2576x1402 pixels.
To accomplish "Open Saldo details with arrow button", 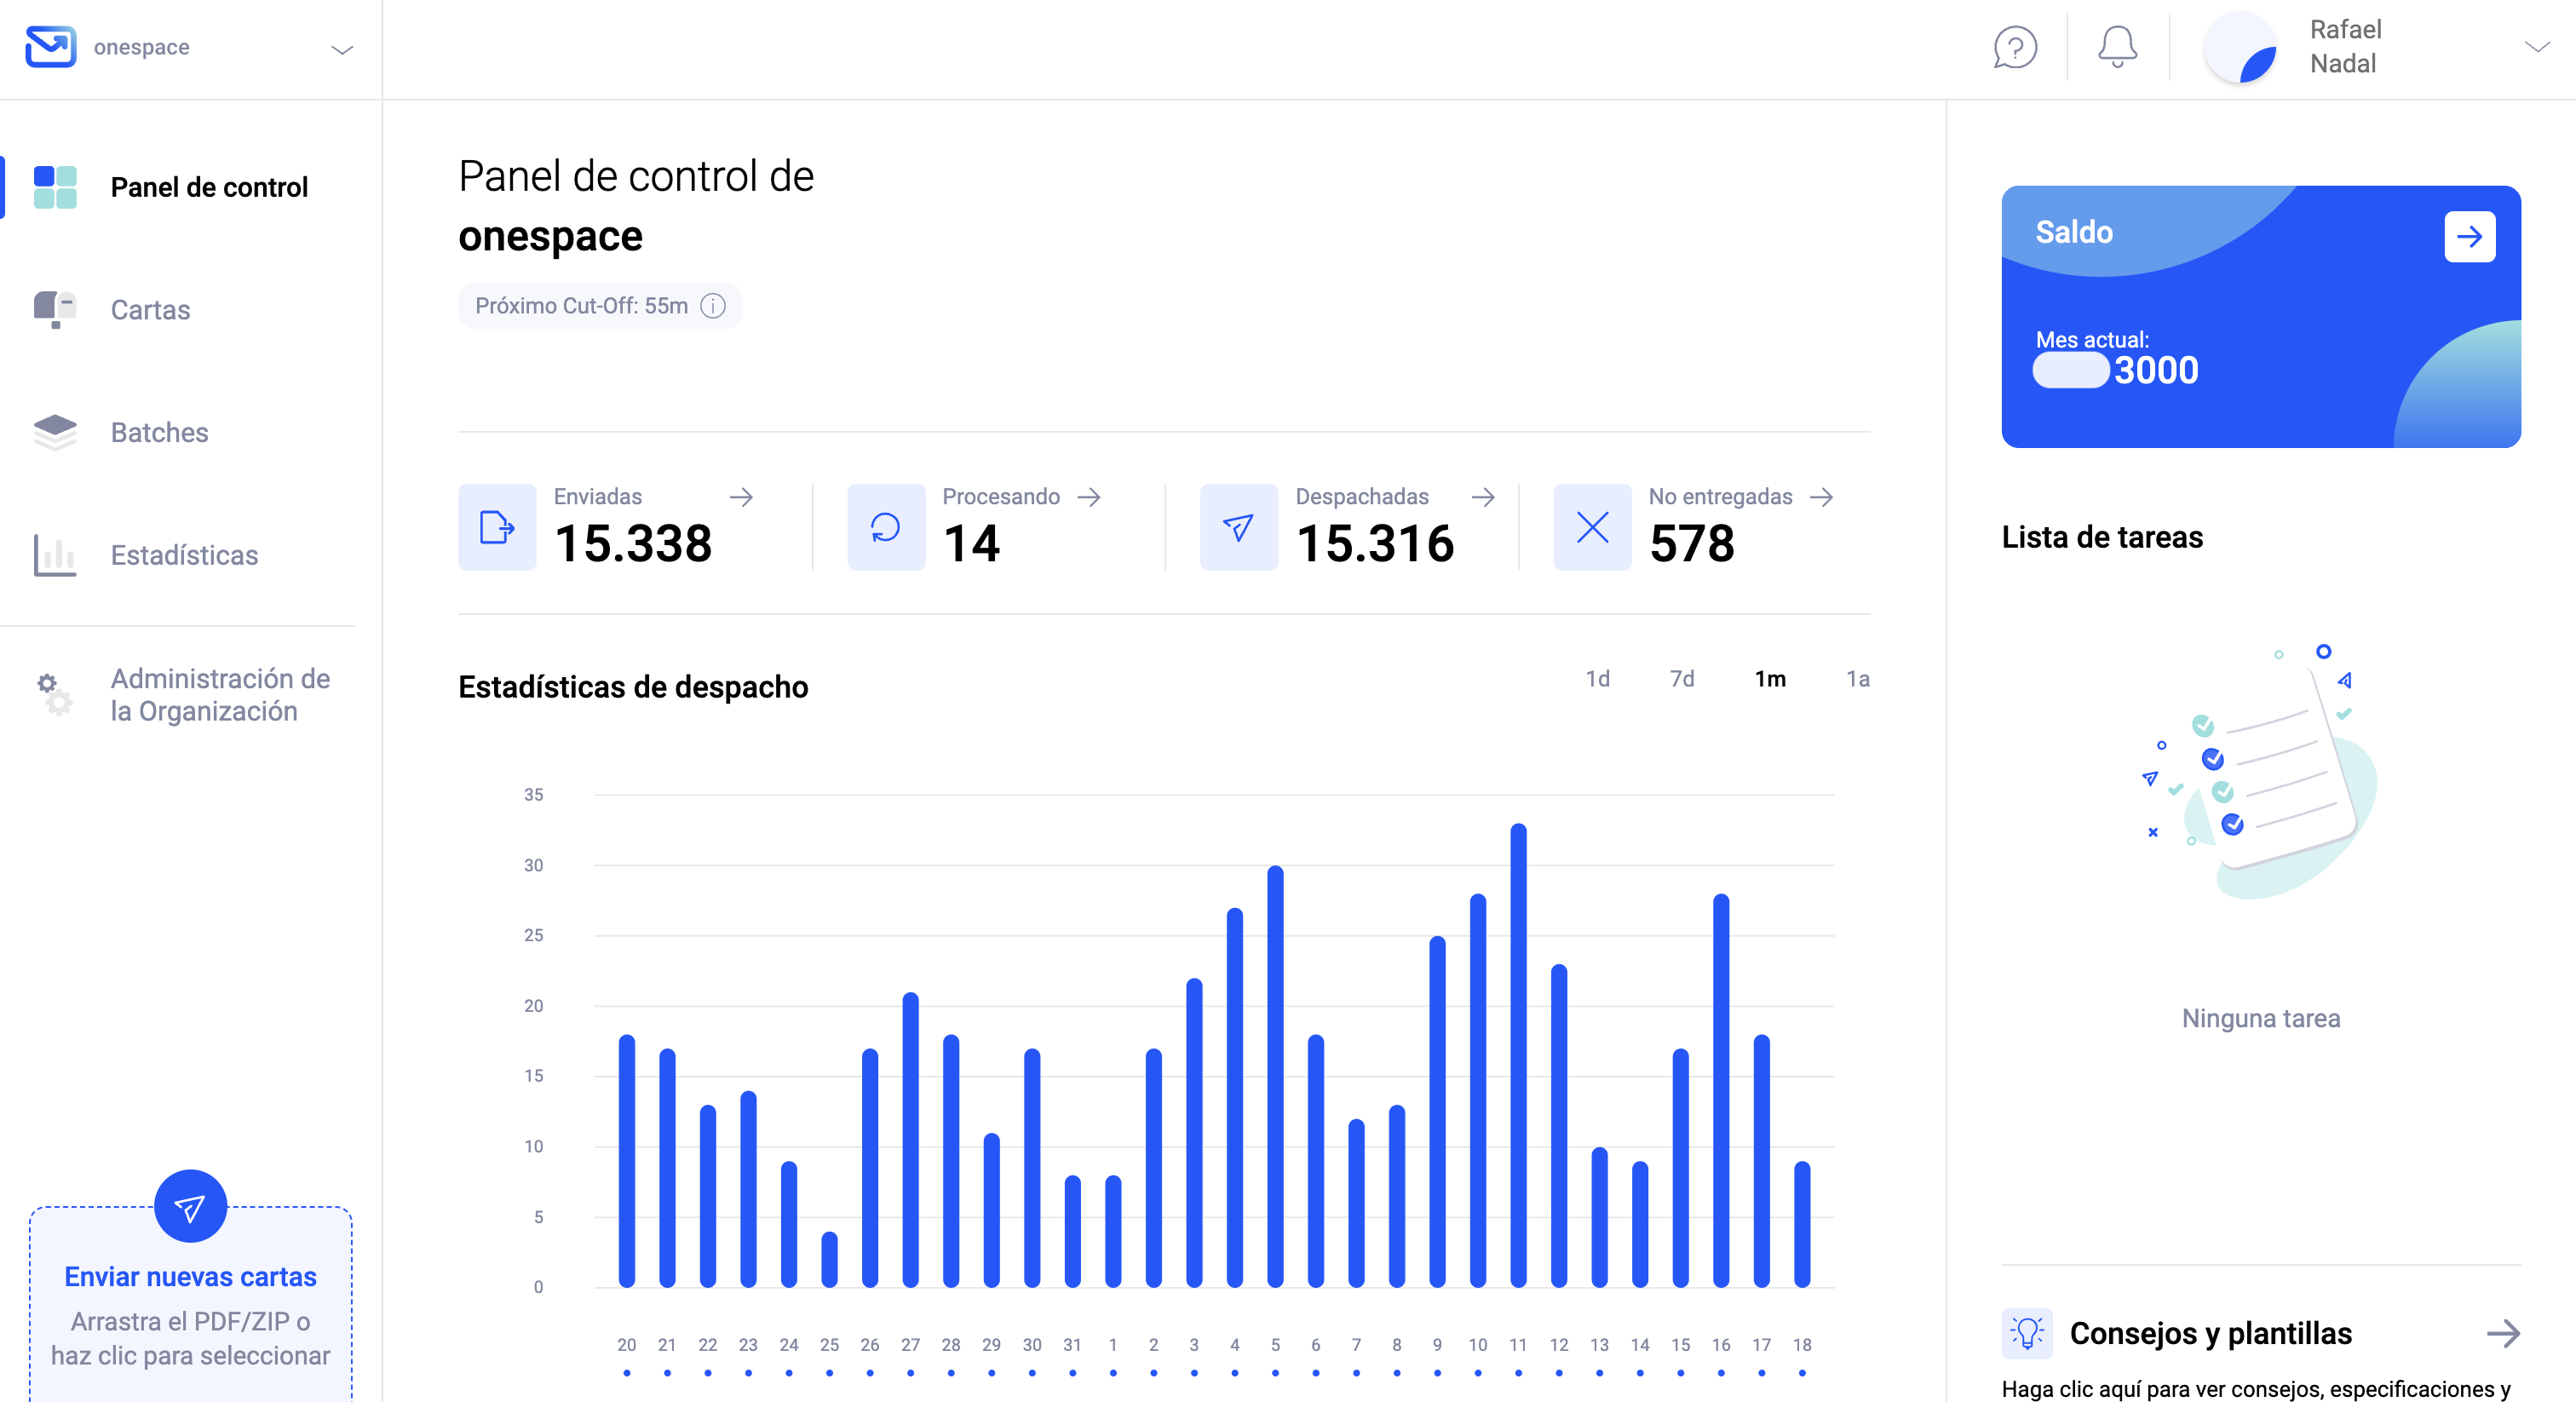I will pos(2469,237).
